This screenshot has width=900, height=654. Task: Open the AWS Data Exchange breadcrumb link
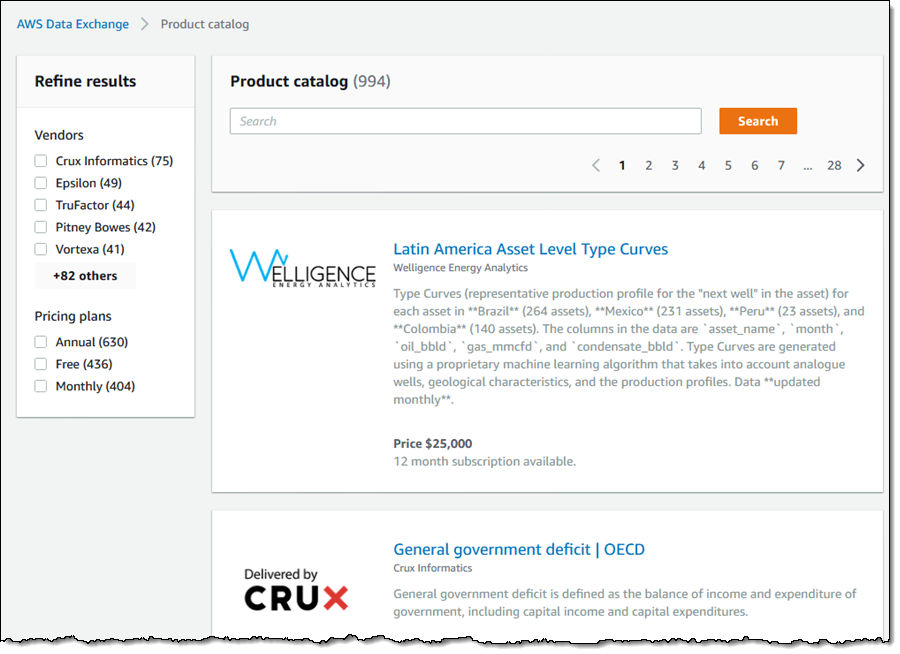tap(73, 24)
